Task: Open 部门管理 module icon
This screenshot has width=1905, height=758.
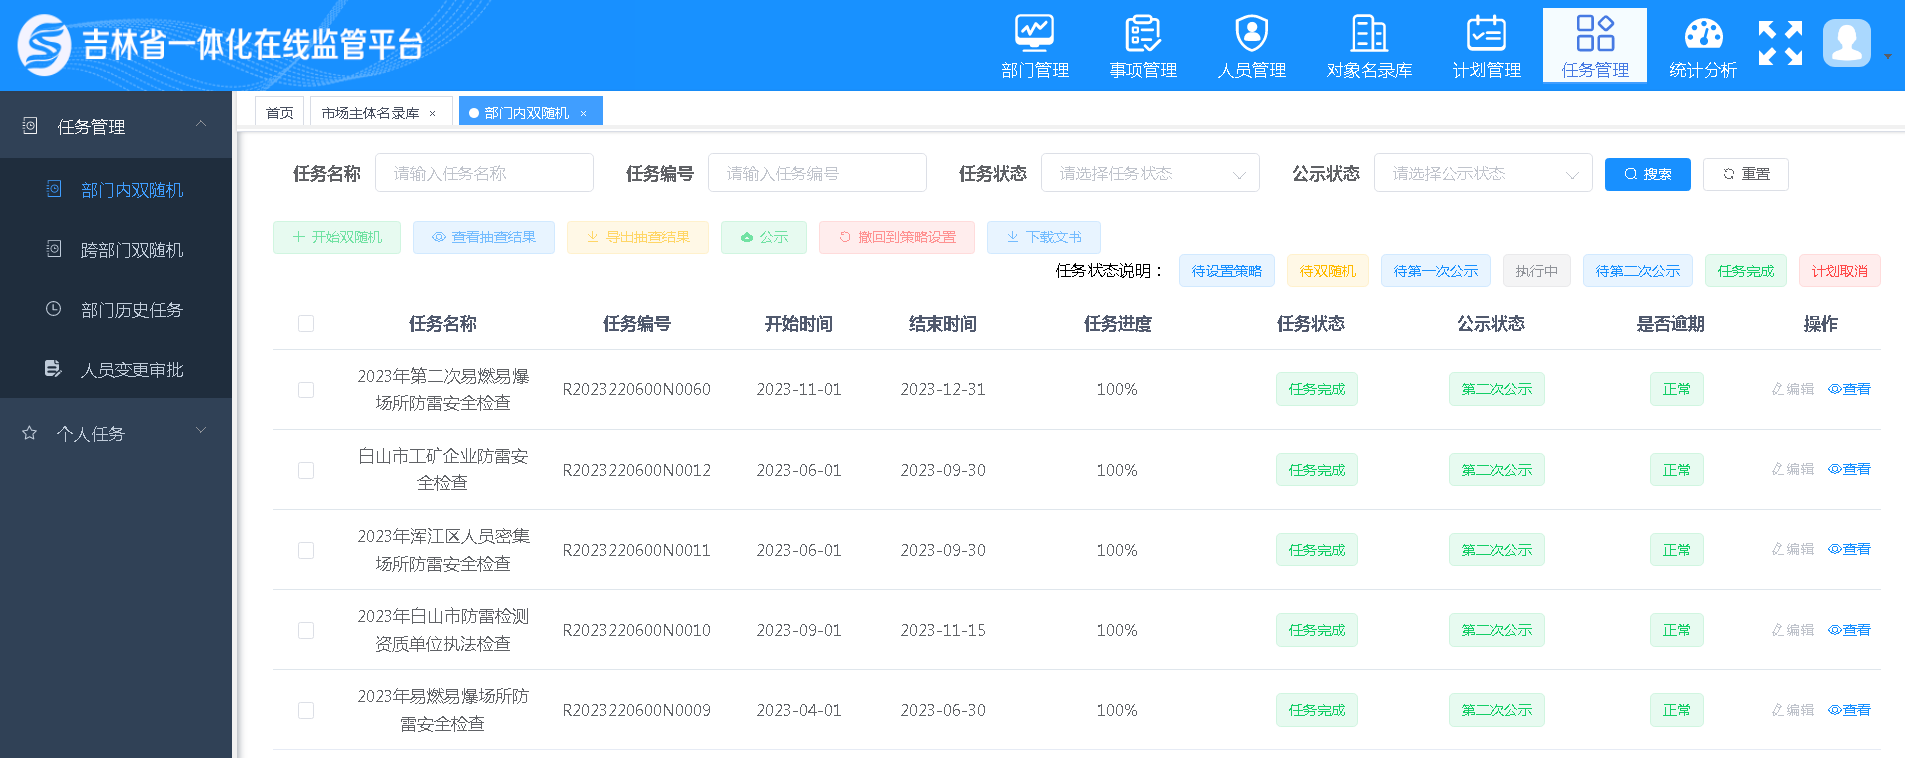Action: coord(1034,33)
